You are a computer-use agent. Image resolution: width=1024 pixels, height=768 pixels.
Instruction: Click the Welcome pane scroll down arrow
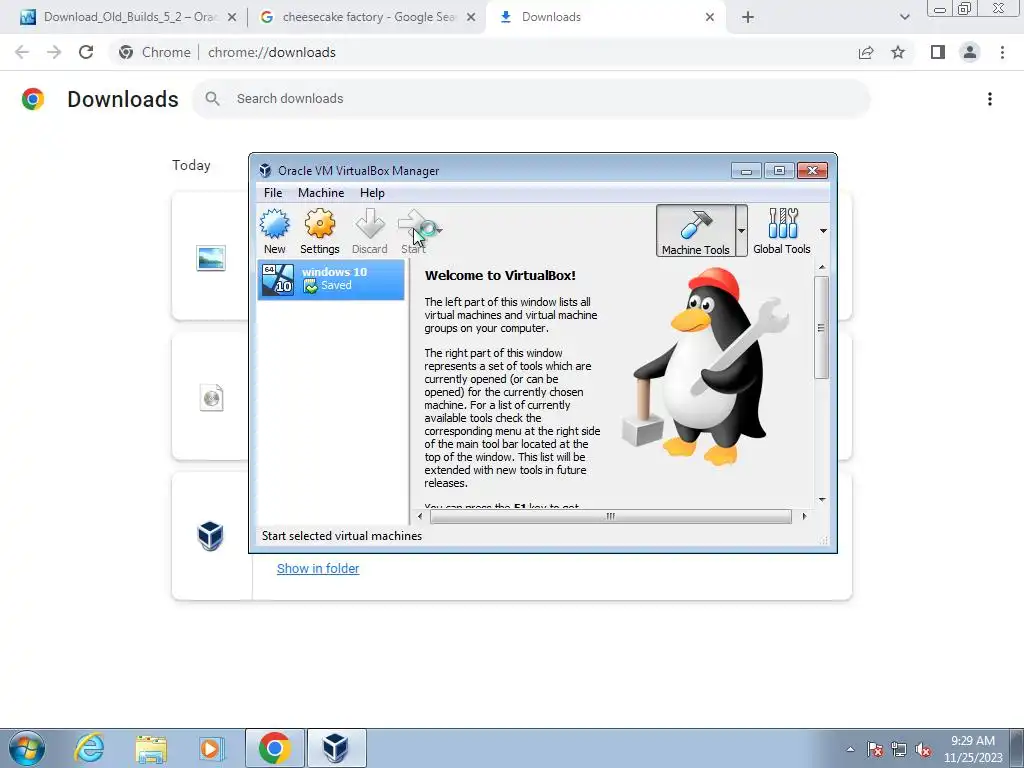click(822, 500)
